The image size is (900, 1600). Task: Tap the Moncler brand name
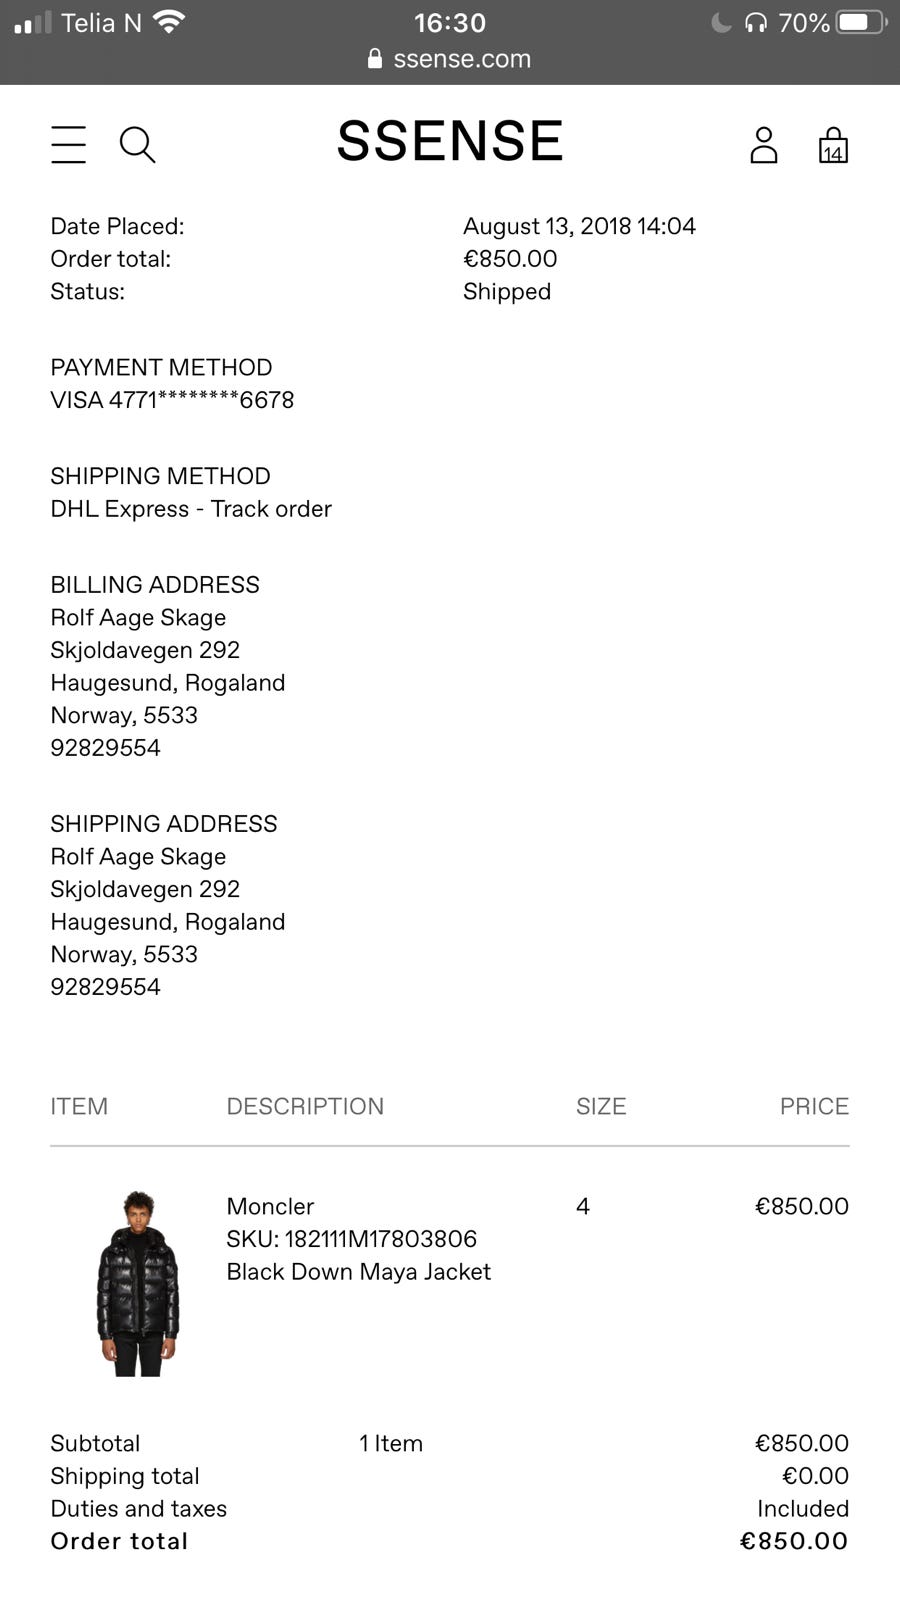270,1206
